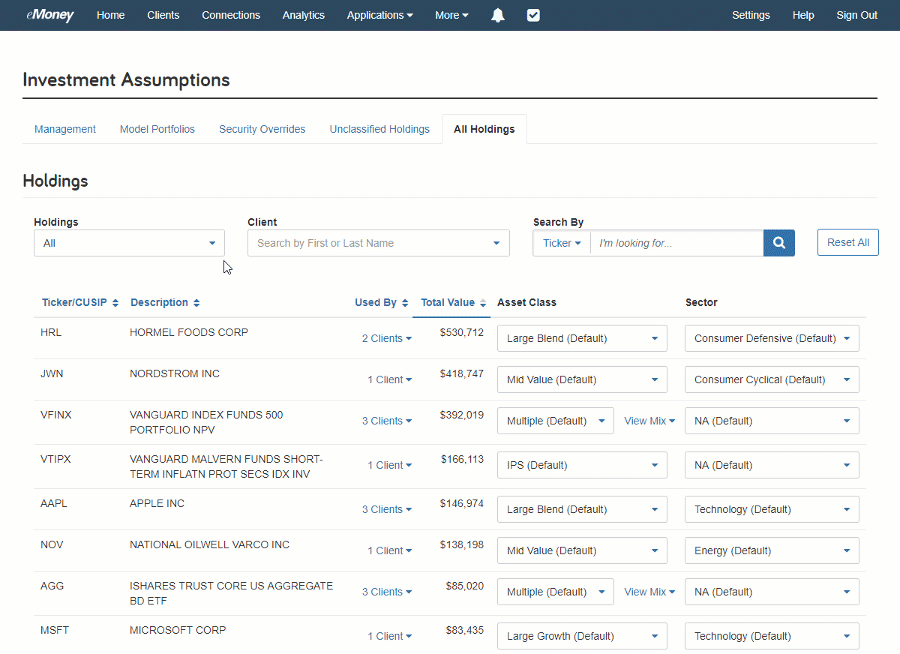
Task: Sort by the Ticker/CUSIP column arrows
Action: click(115, 303)
